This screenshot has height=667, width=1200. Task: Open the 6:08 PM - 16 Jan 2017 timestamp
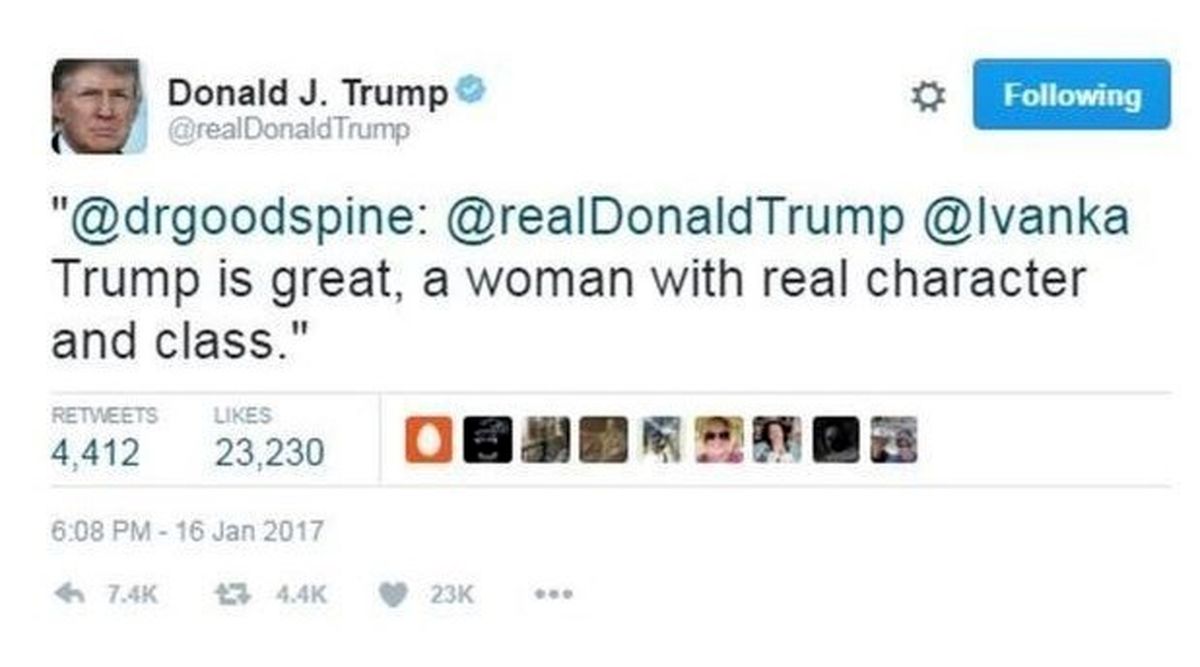click(187, 530)
